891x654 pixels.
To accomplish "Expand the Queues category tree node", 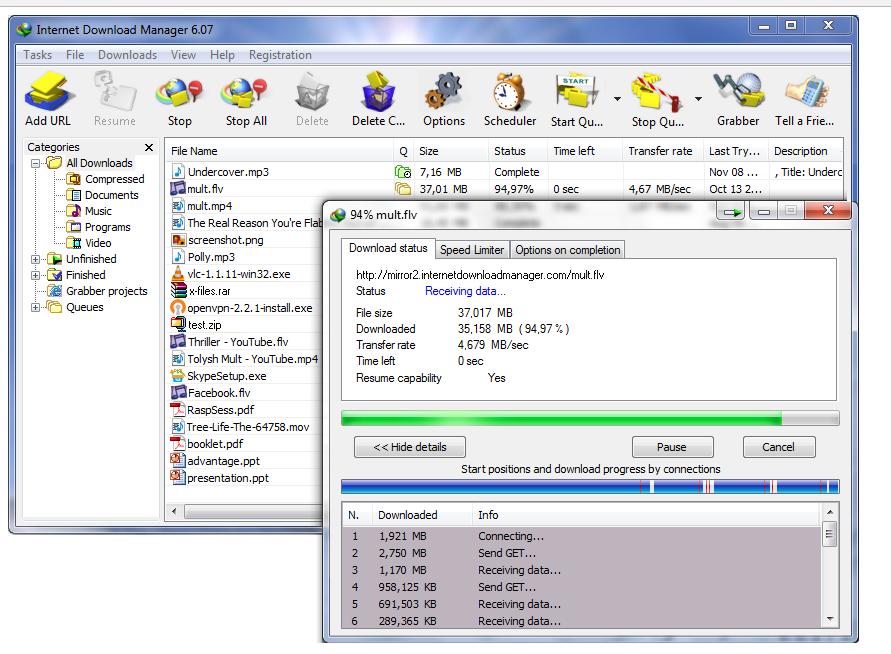I will 37,307.
